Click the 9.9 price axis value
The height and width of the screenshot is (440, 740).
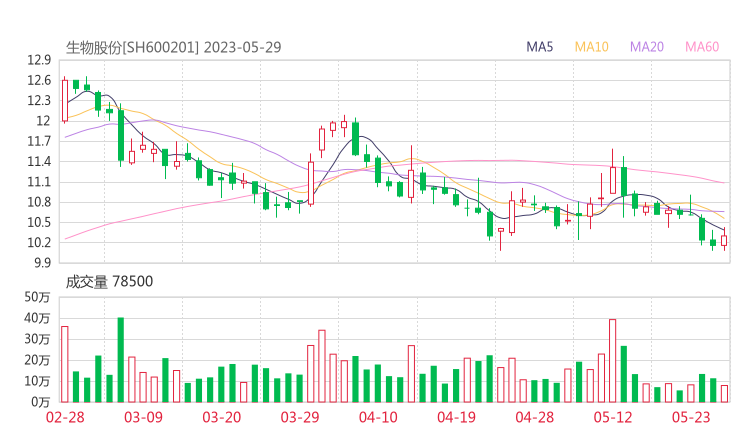[41, 263]
